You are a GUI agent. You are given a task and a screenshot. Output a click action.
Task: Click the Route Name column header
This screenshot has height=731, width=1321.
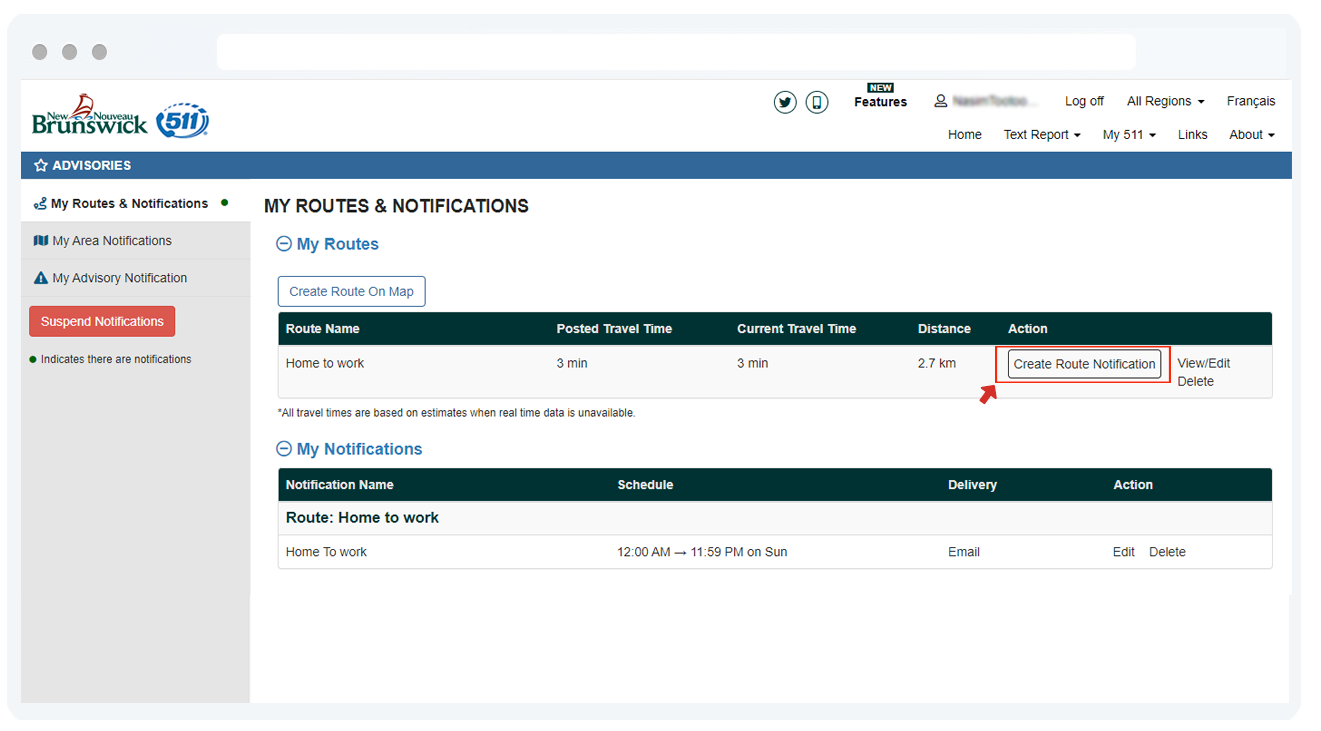coord(322,328)
